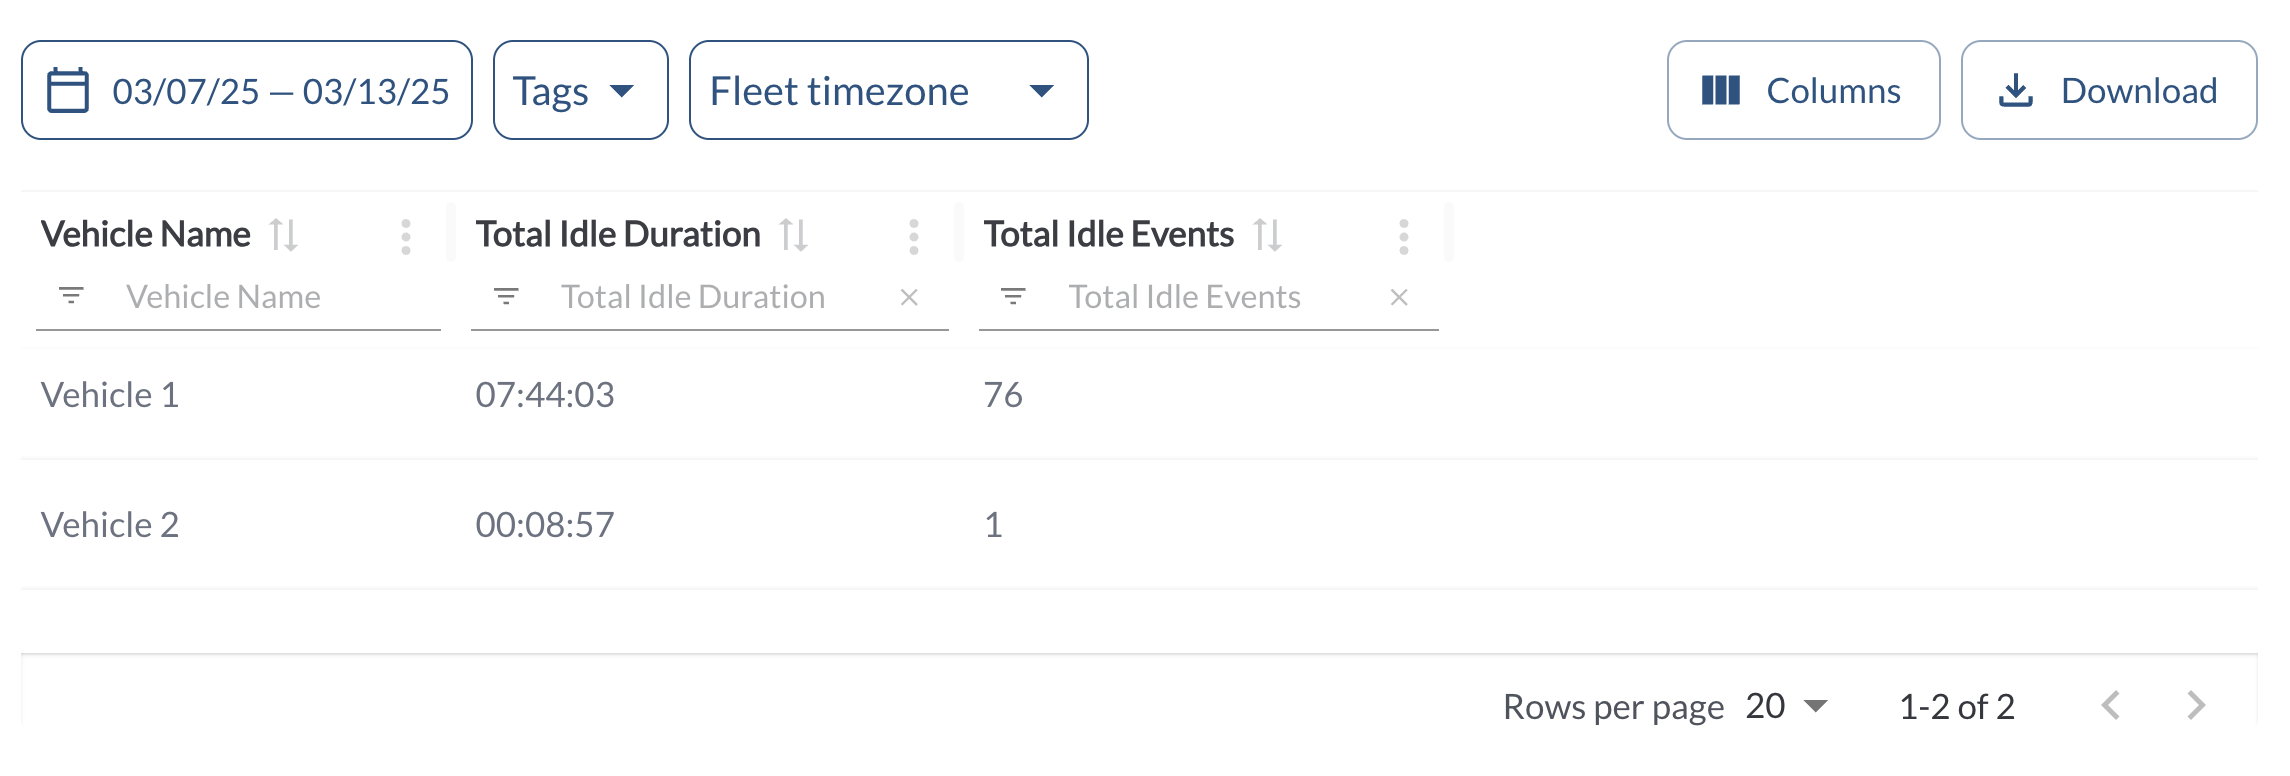Clear the Total Idle Duration filter

(909, 297)
